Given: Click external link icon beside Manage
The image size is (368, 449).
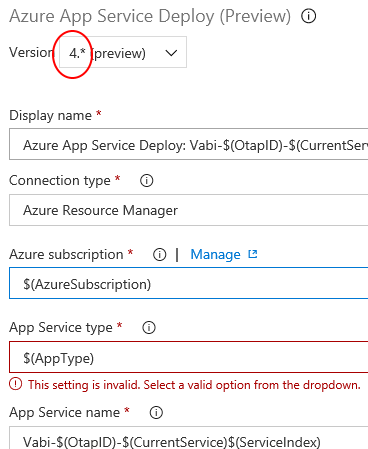Looking at the screenshot, I should [253, 254].
